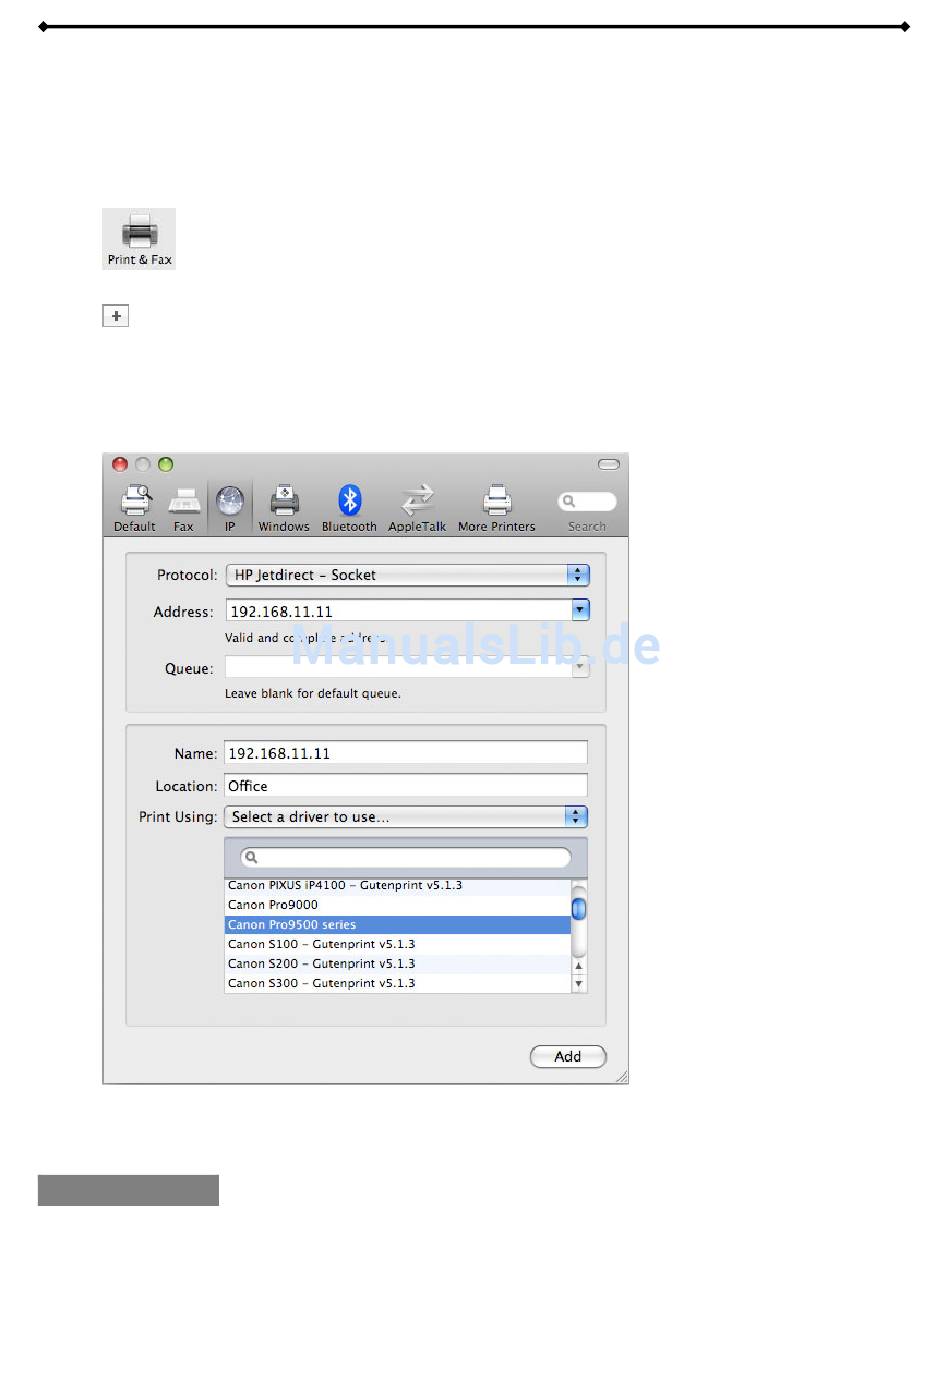Switch to the IP printer tab
Viewport: 950px width, 1397px height.
(230, 508)
